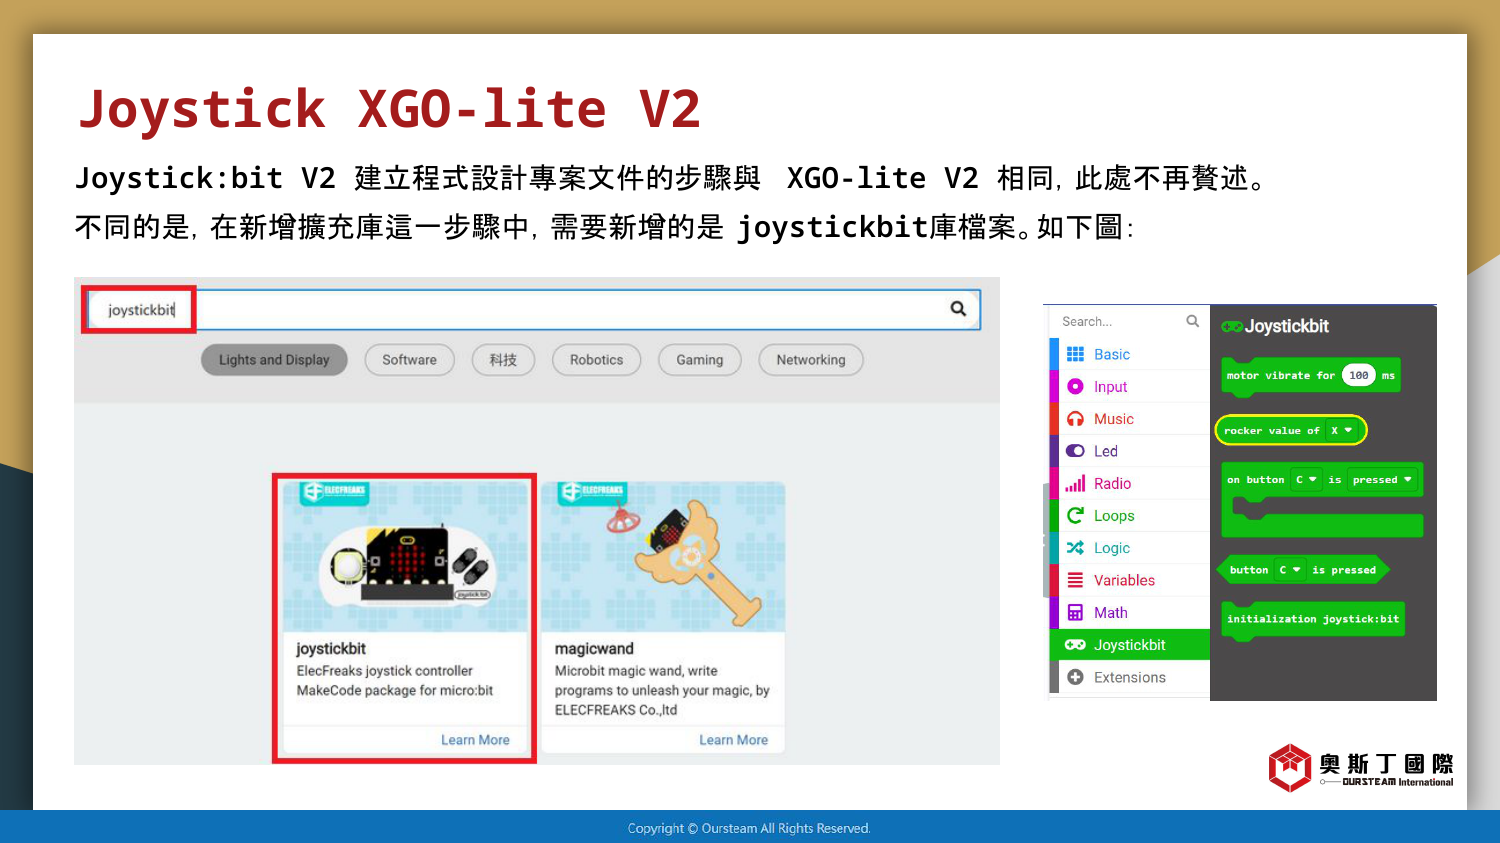Click the Variables list icon
Screen dimensions: 1500x843
point(1075,580)
